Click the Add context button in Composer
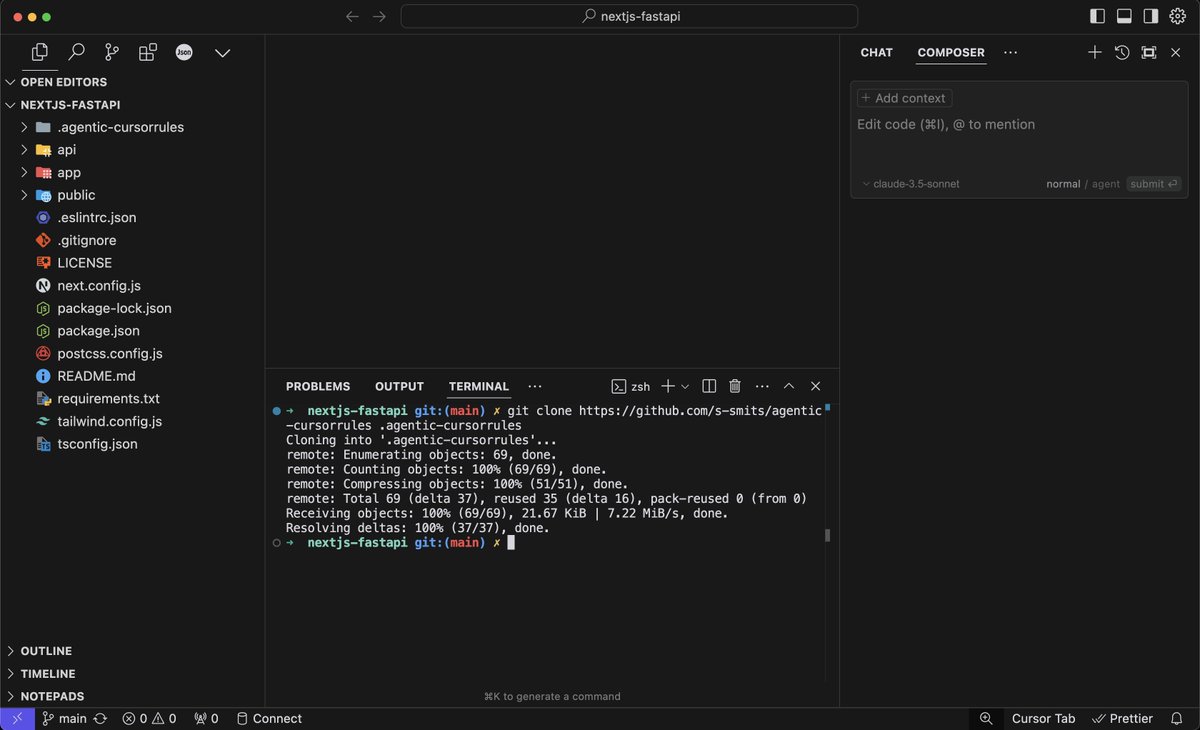The height and width of the screenshot is (730, 1200). [903, 98]
